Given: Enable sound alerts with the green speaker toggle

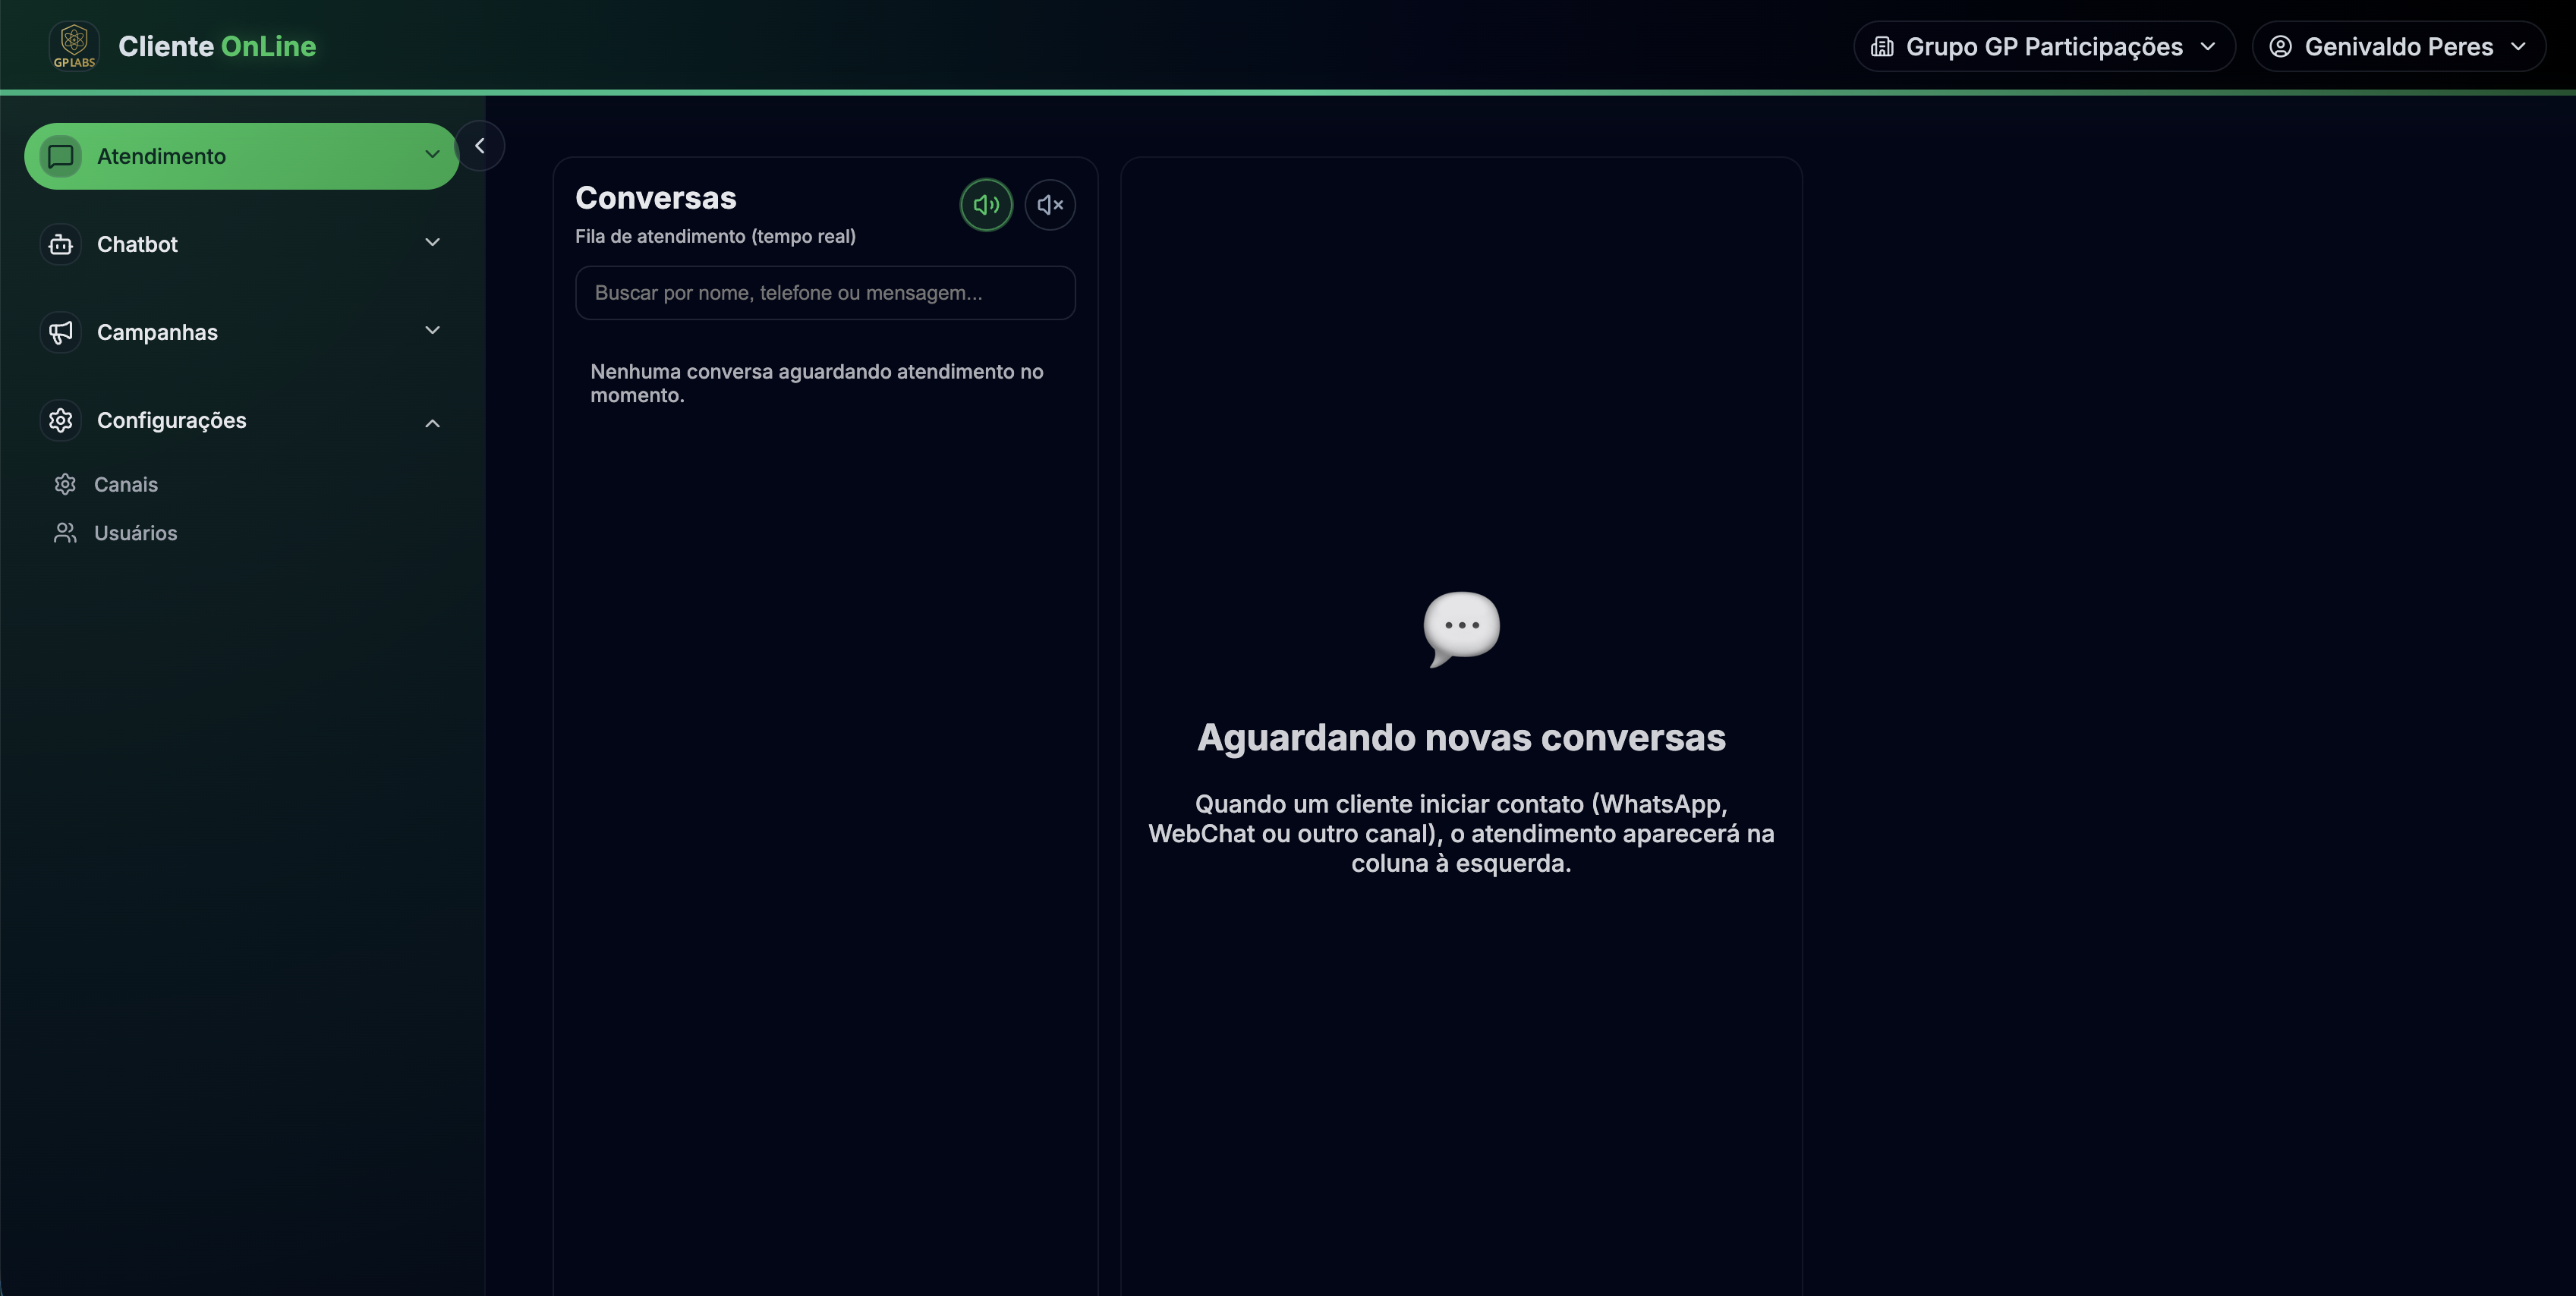Looking at the screenshot, I should pyautogui.click(x=986, y=204).
